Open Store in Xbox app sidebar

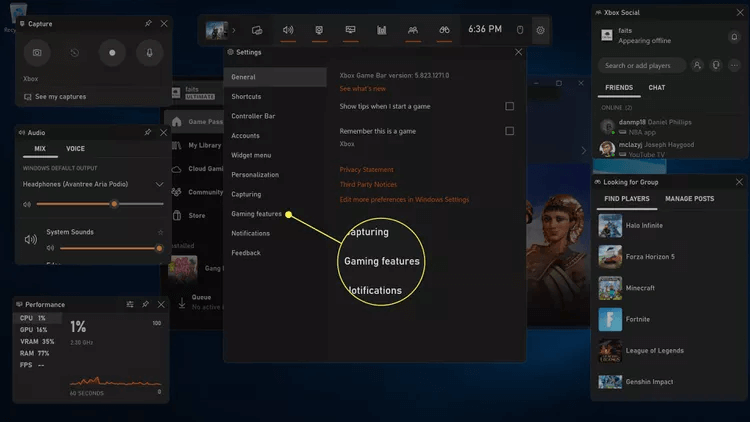click(195, 216)
